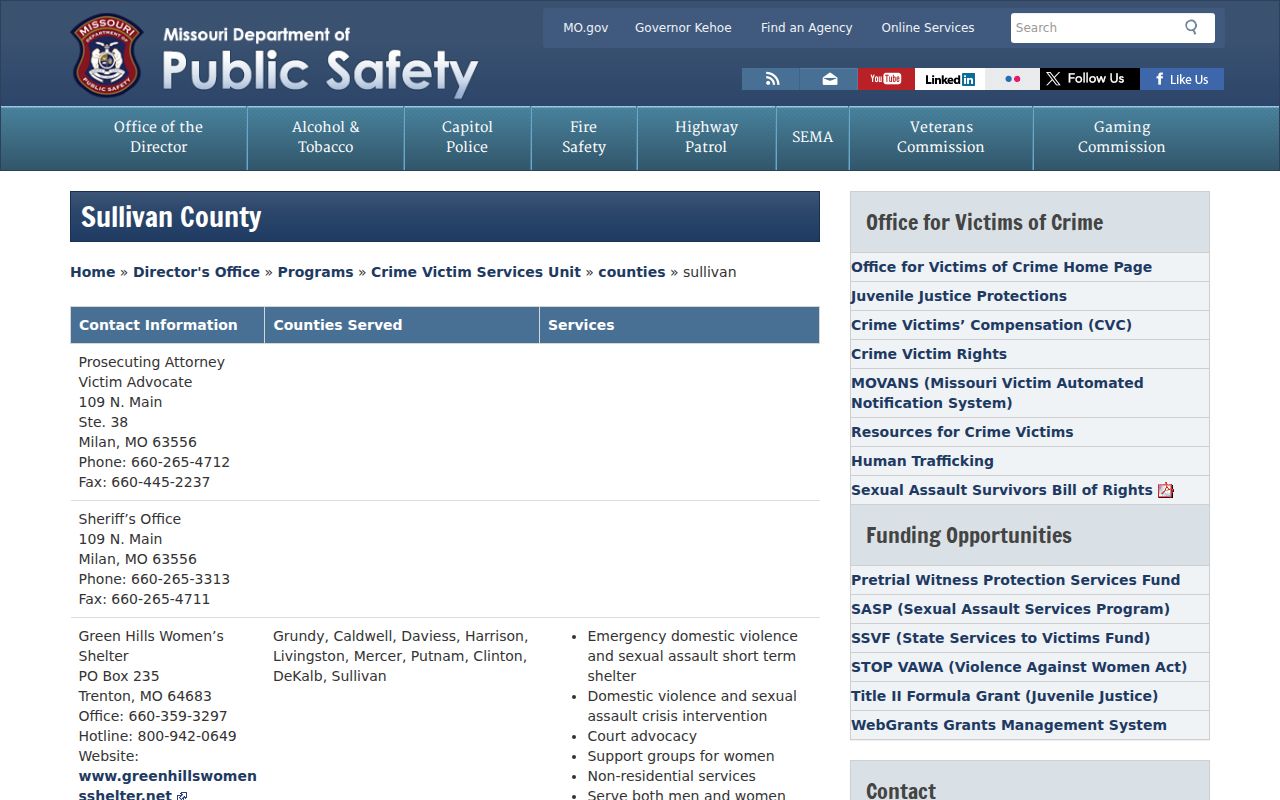Click the Missouri Public Safety seal logo
This screenshot has height=800, width=1280.
pos(107,55)
